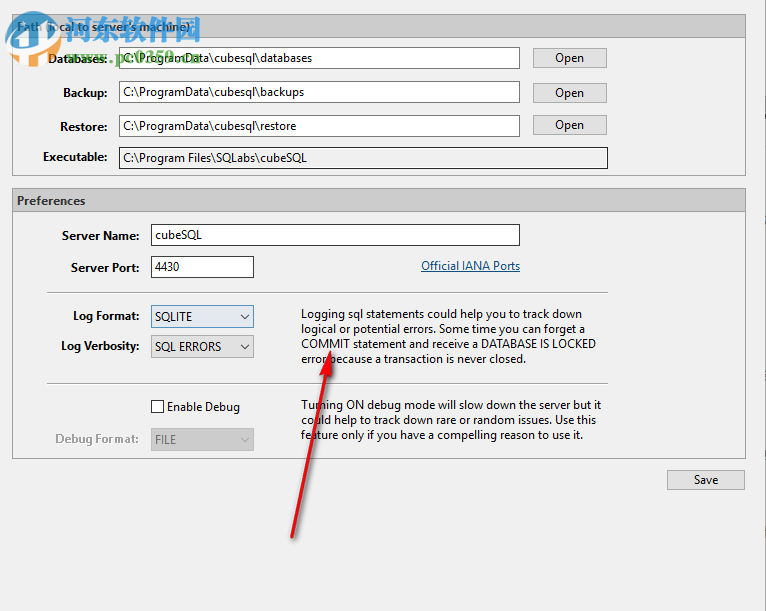766x611 pixels.
Task: Open the disabled Debug Format dropdown
Action: pos(202,440)
